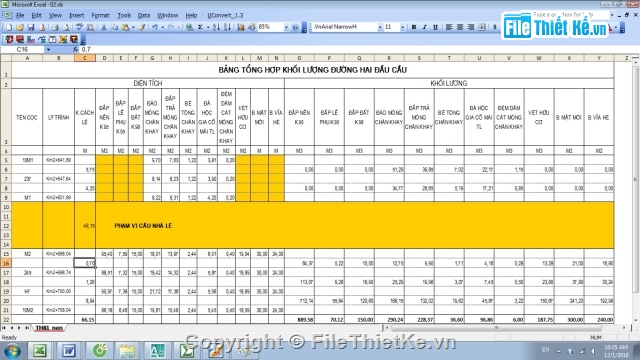Click the total cell 240,00
This screenshot has width=640, height=360.
[599, 319]
